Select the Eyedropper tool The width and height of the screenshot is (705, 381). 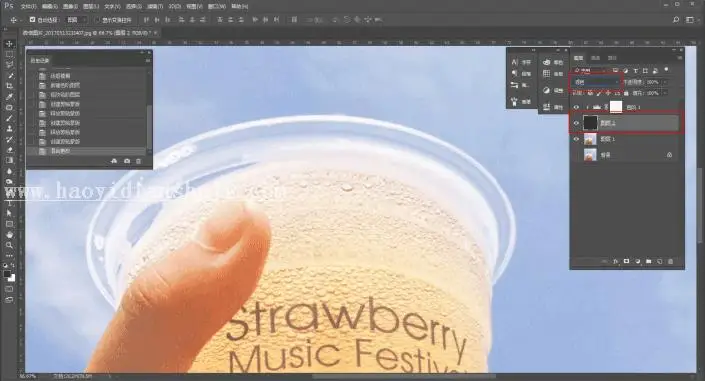9,97
